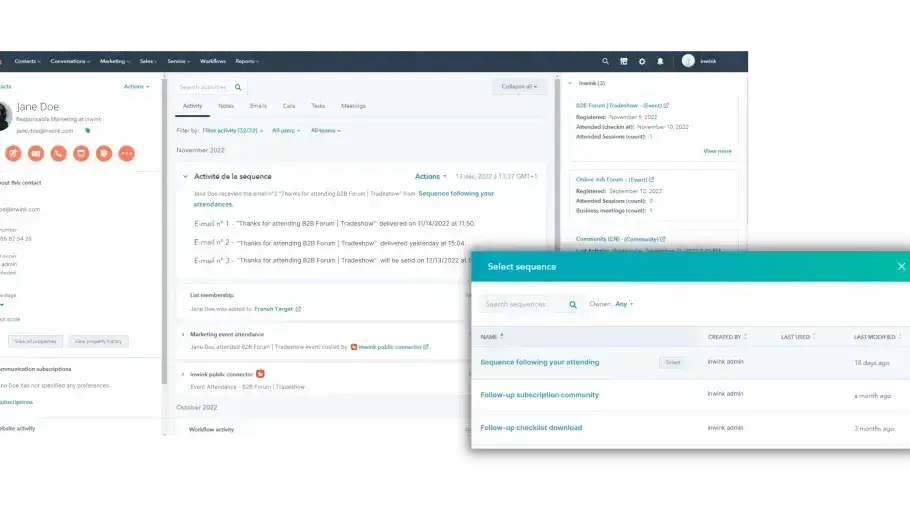Screen dimensions: 910x512
Task: Expand the Collapse all dropdown
Action: (x=519, y=87)
